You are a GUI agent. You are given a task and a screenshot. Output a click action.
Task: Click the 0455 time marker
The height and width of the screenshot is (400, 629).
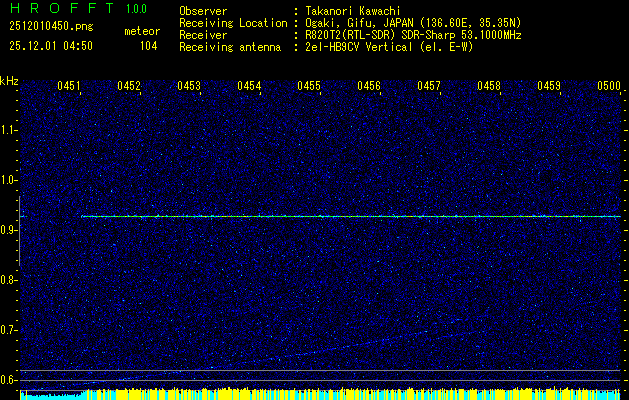click(309, 87)
